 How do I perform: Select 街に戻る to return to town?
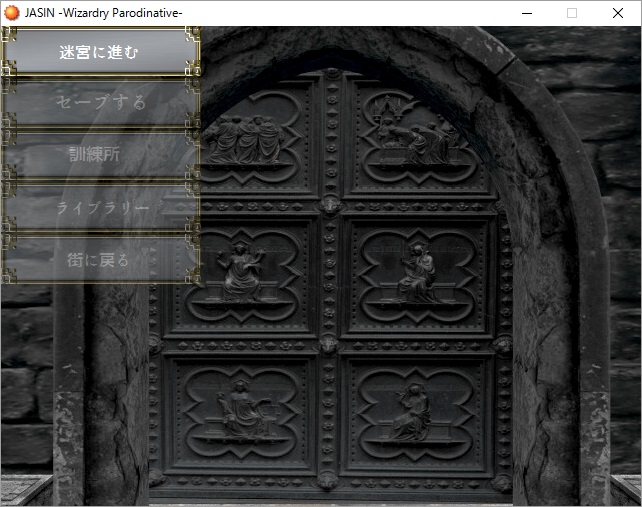99,259
